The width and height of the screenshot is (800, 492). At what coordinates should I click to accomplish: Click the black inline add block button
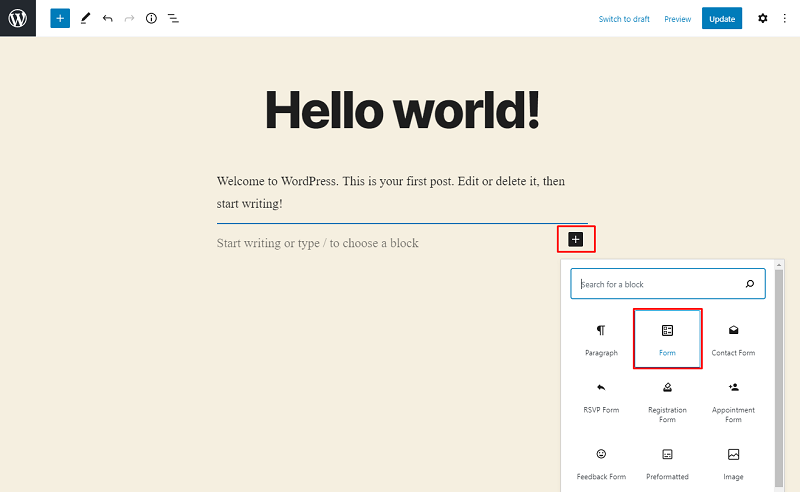pyautogui.click(x=576, y=239)
